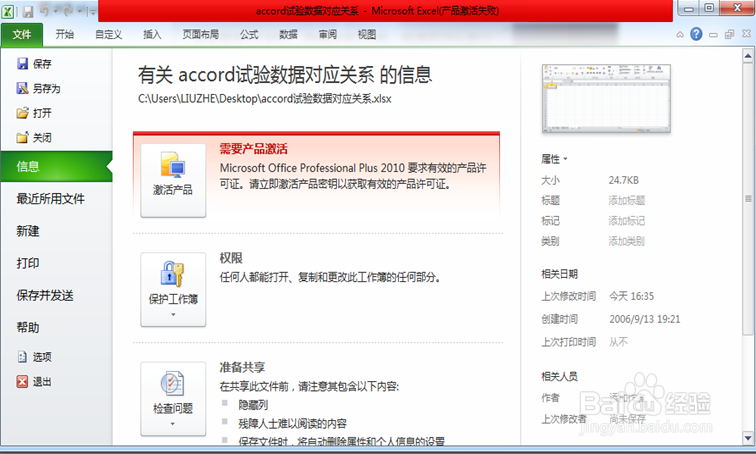Screen dimensions: 756x454
Task: Open the 审阅 (Review) tab
Action: [x=328, y=34]
